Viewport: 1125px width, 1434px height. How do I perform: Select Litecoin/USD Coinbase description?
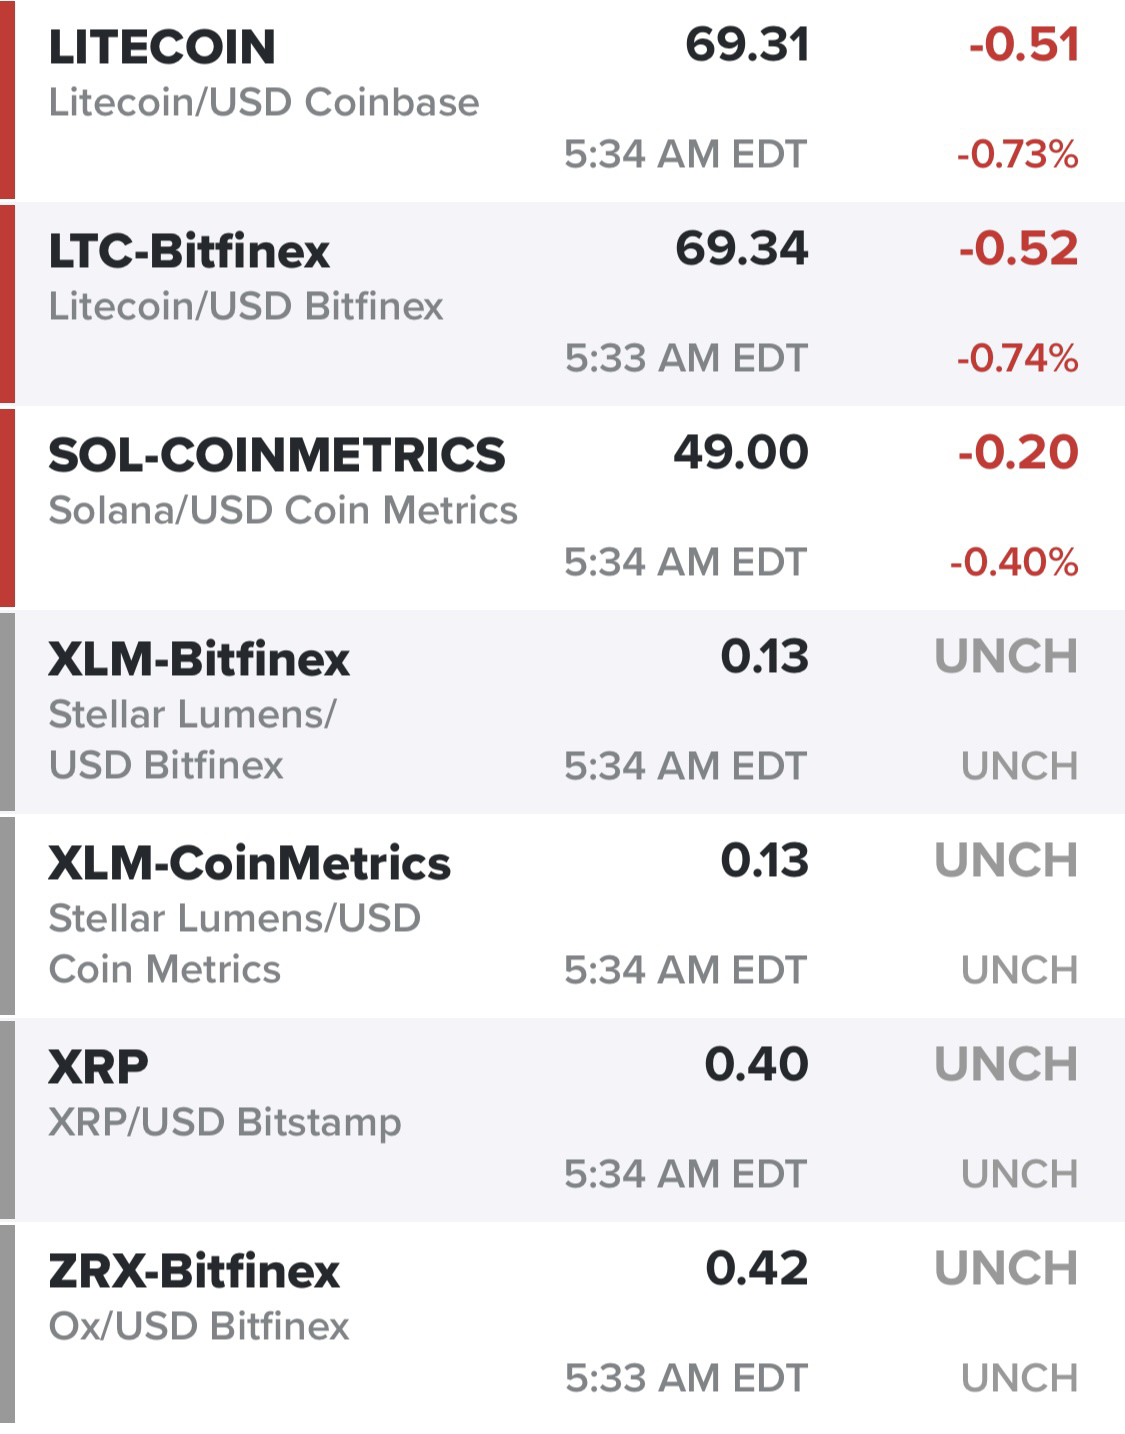(264, 102)
